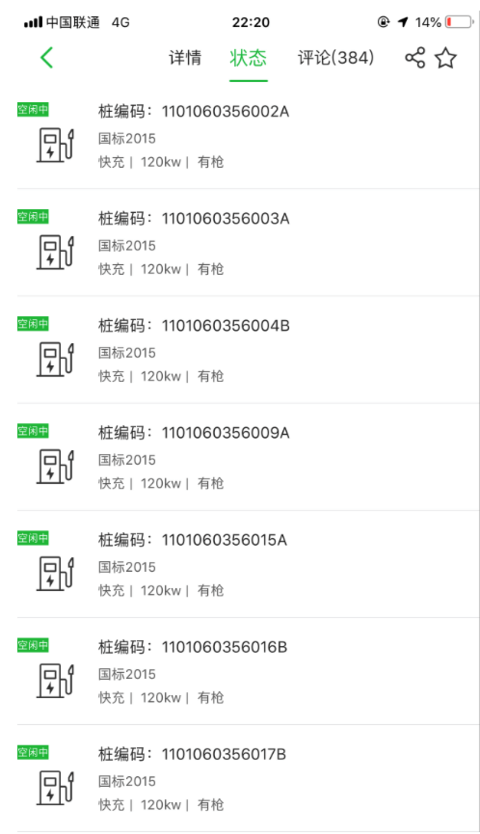
Task: Select pile code 1101060356016B text
Action: pos(193,647)
